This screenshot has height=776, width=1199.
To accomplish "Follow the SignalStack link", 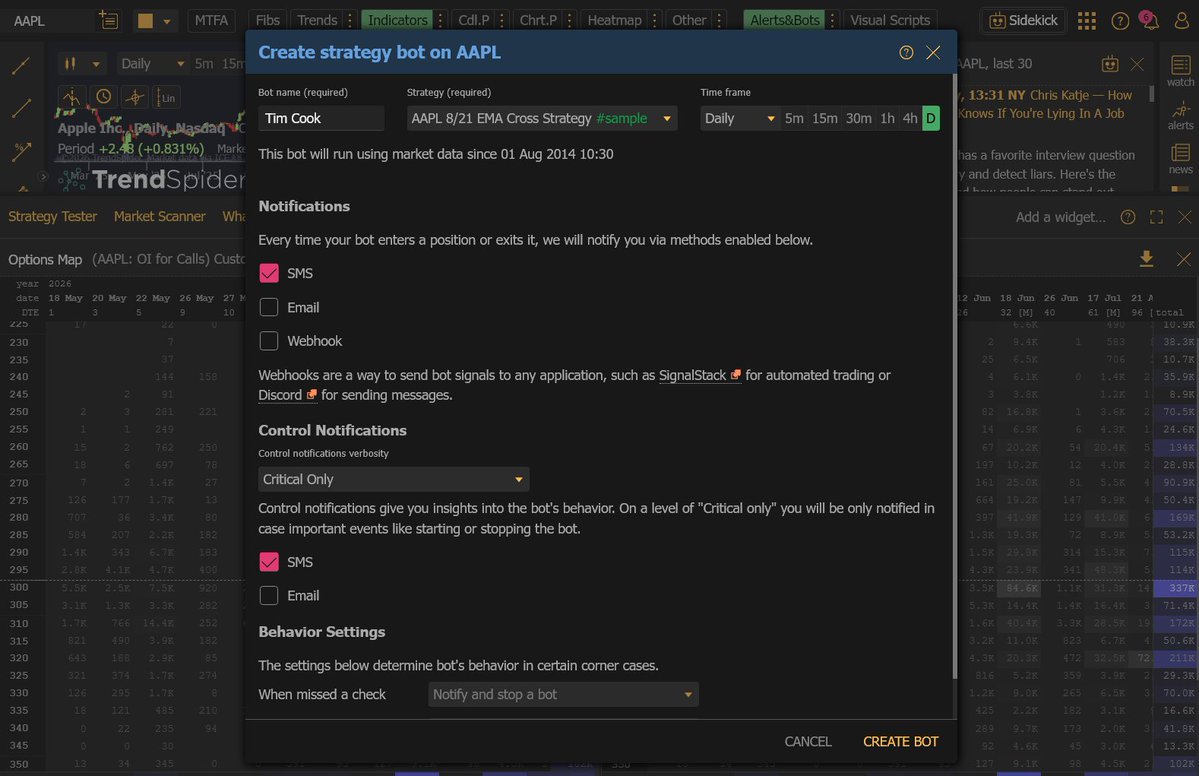I will coord(700,375).
